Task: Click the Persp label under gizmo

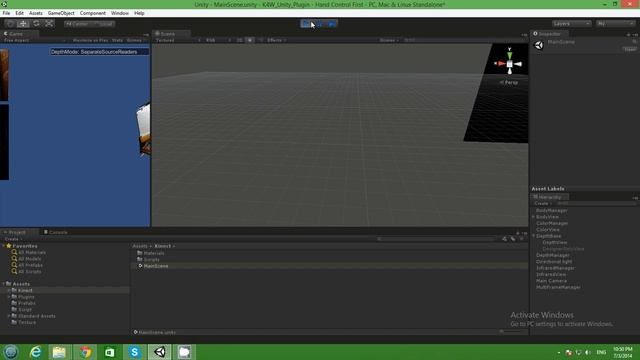Action: [x=509, y=82]
